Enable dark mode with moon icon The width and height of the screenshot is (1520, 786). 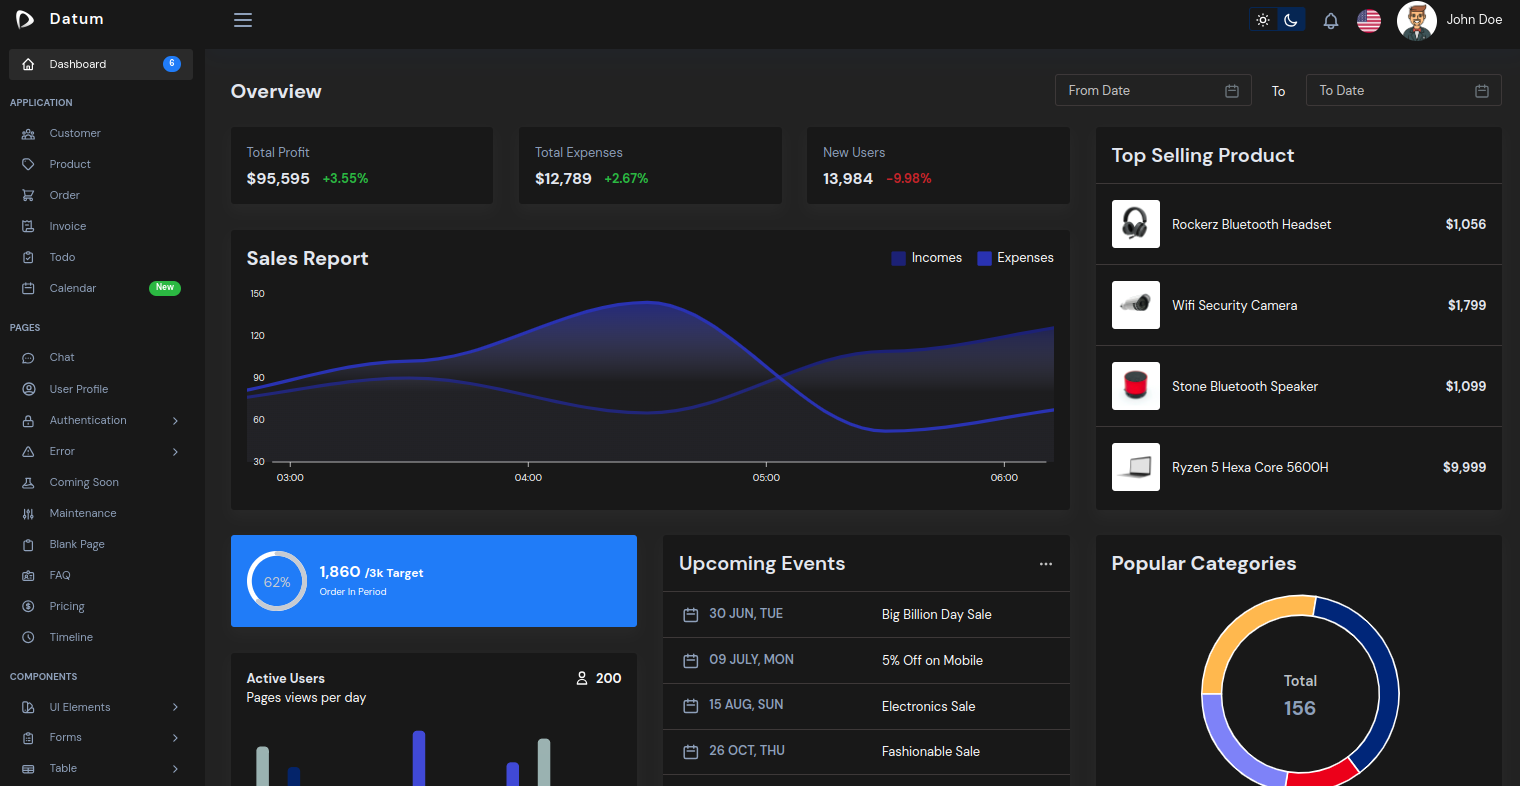(1291, 20)
